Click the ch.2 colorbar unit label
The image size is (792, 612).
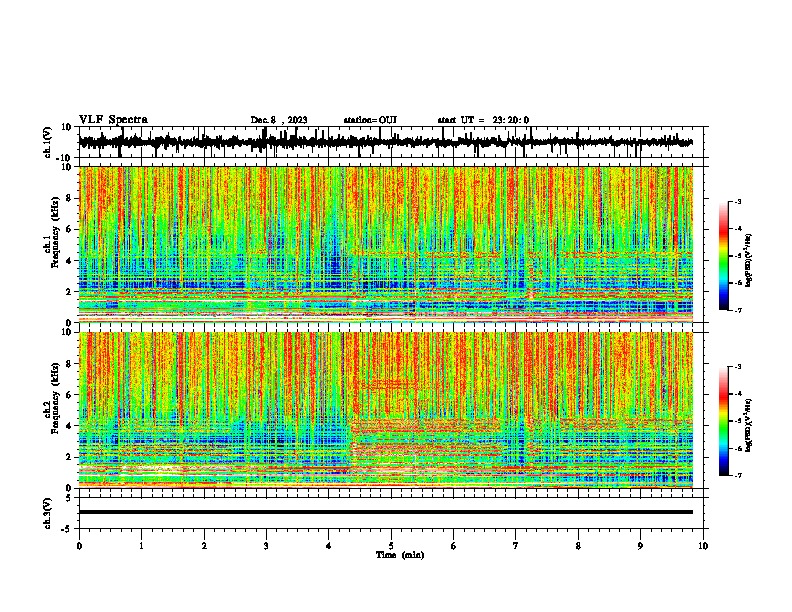749,425
